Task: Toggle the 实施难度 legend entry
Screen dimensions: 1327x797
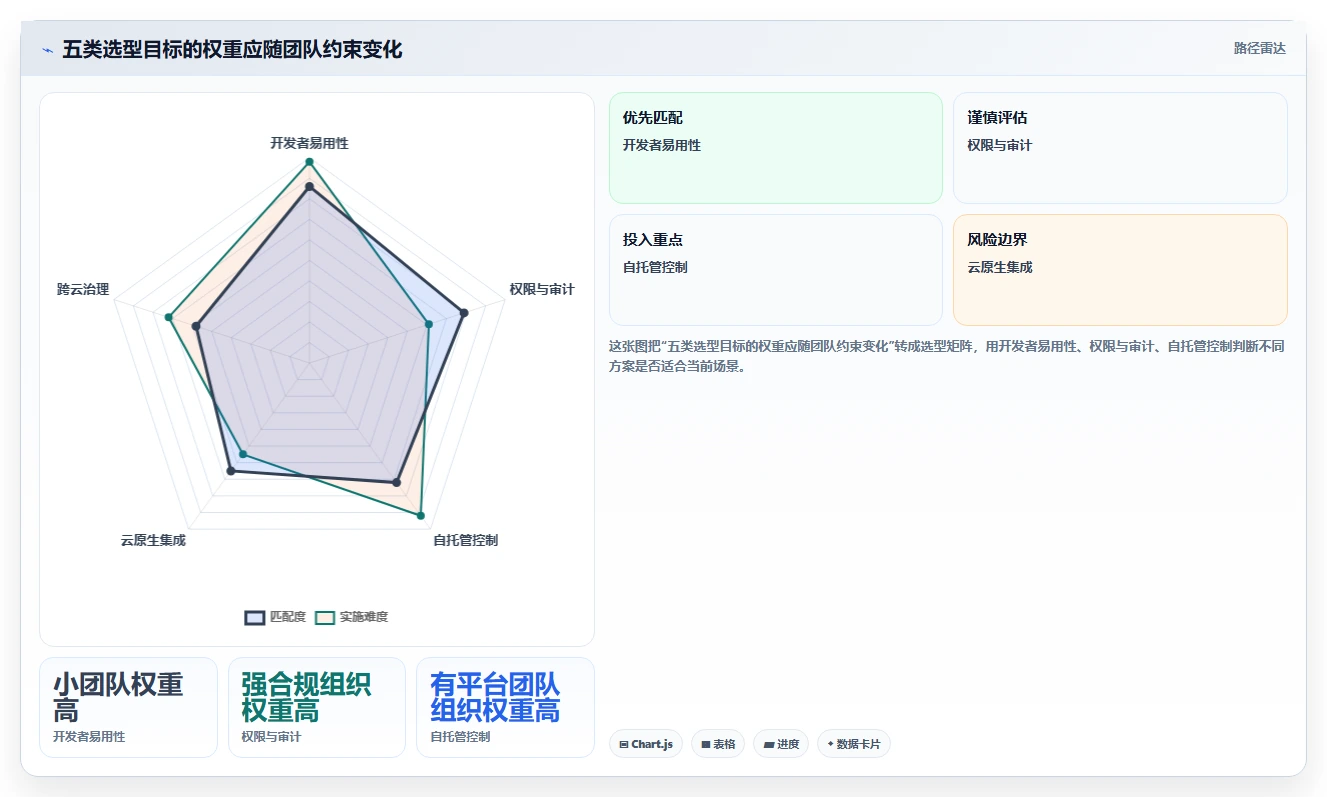Action: coord(351,617)
